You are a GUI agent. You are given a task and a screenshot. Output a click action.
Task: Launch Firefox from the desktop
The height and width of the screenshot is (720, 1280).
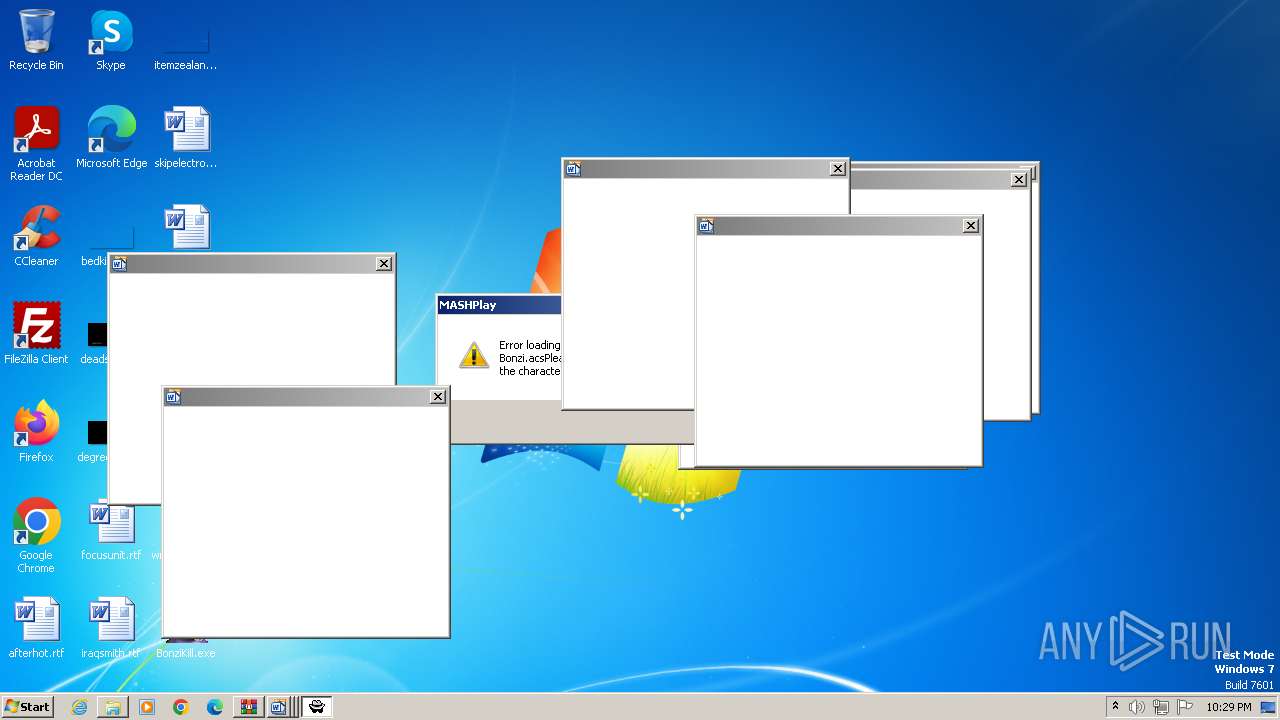(x=36, y=432)
